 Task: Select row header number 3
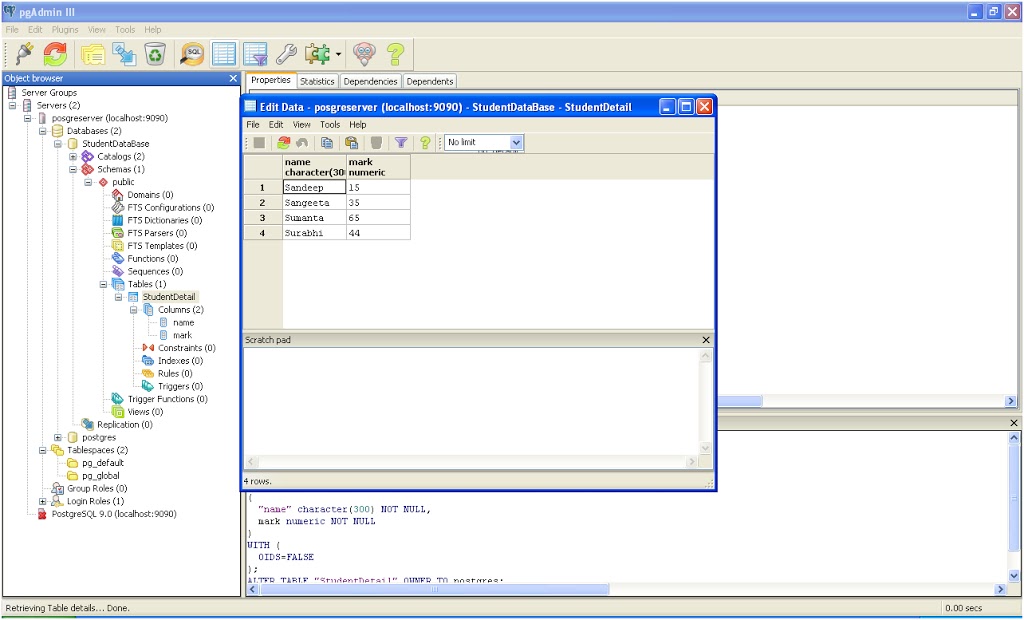click(263, 218)
